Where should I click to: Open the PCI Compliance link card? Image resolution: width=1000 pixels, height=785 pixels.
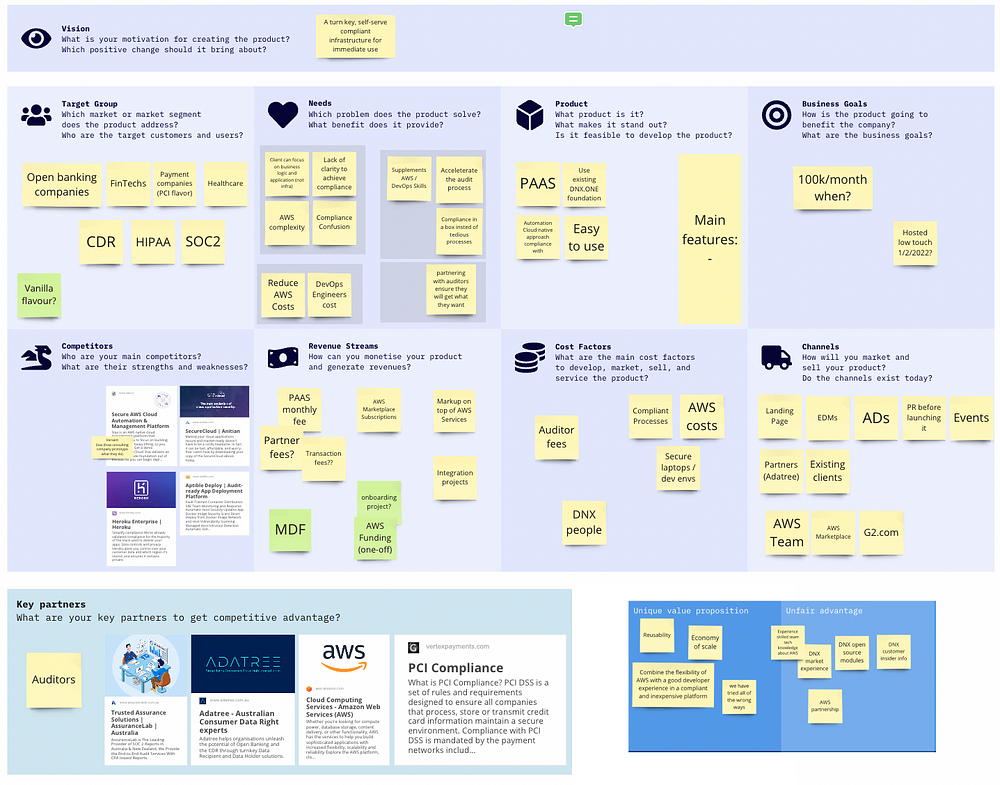click(x=480, y=699)
